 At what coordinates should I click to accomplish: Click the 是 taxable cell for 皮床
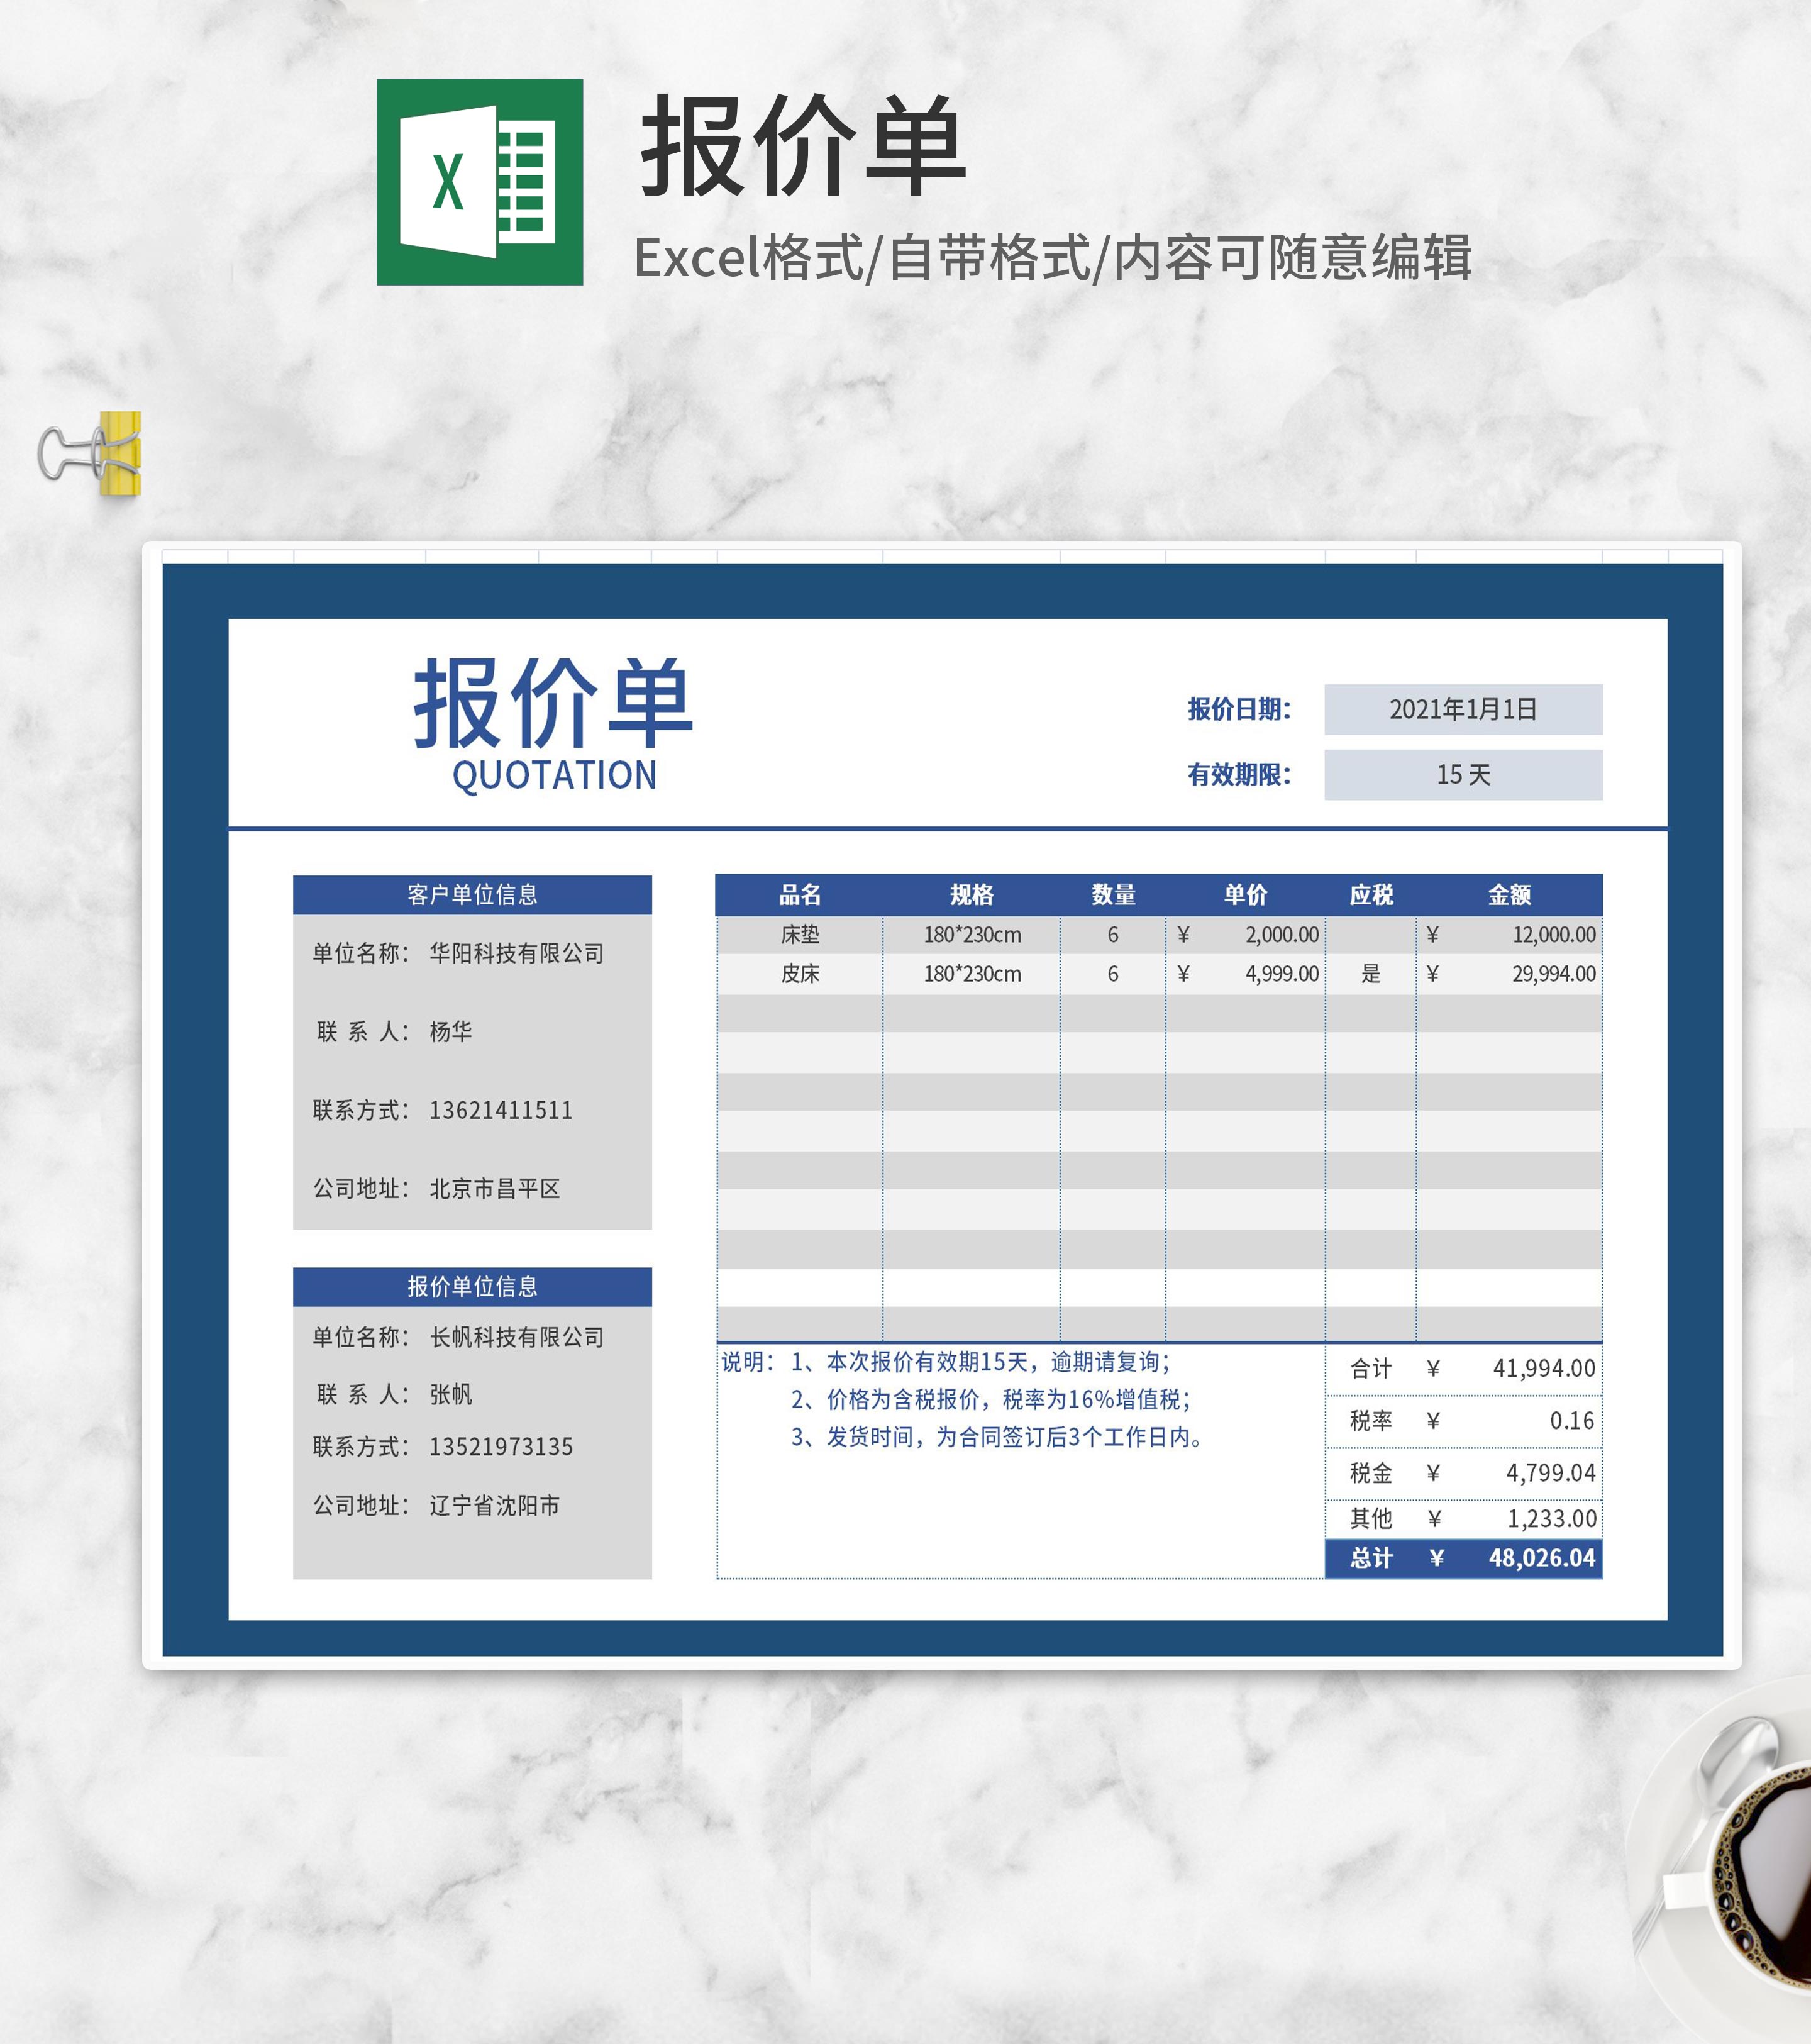pyautogui.click(x=1370, y=974)
